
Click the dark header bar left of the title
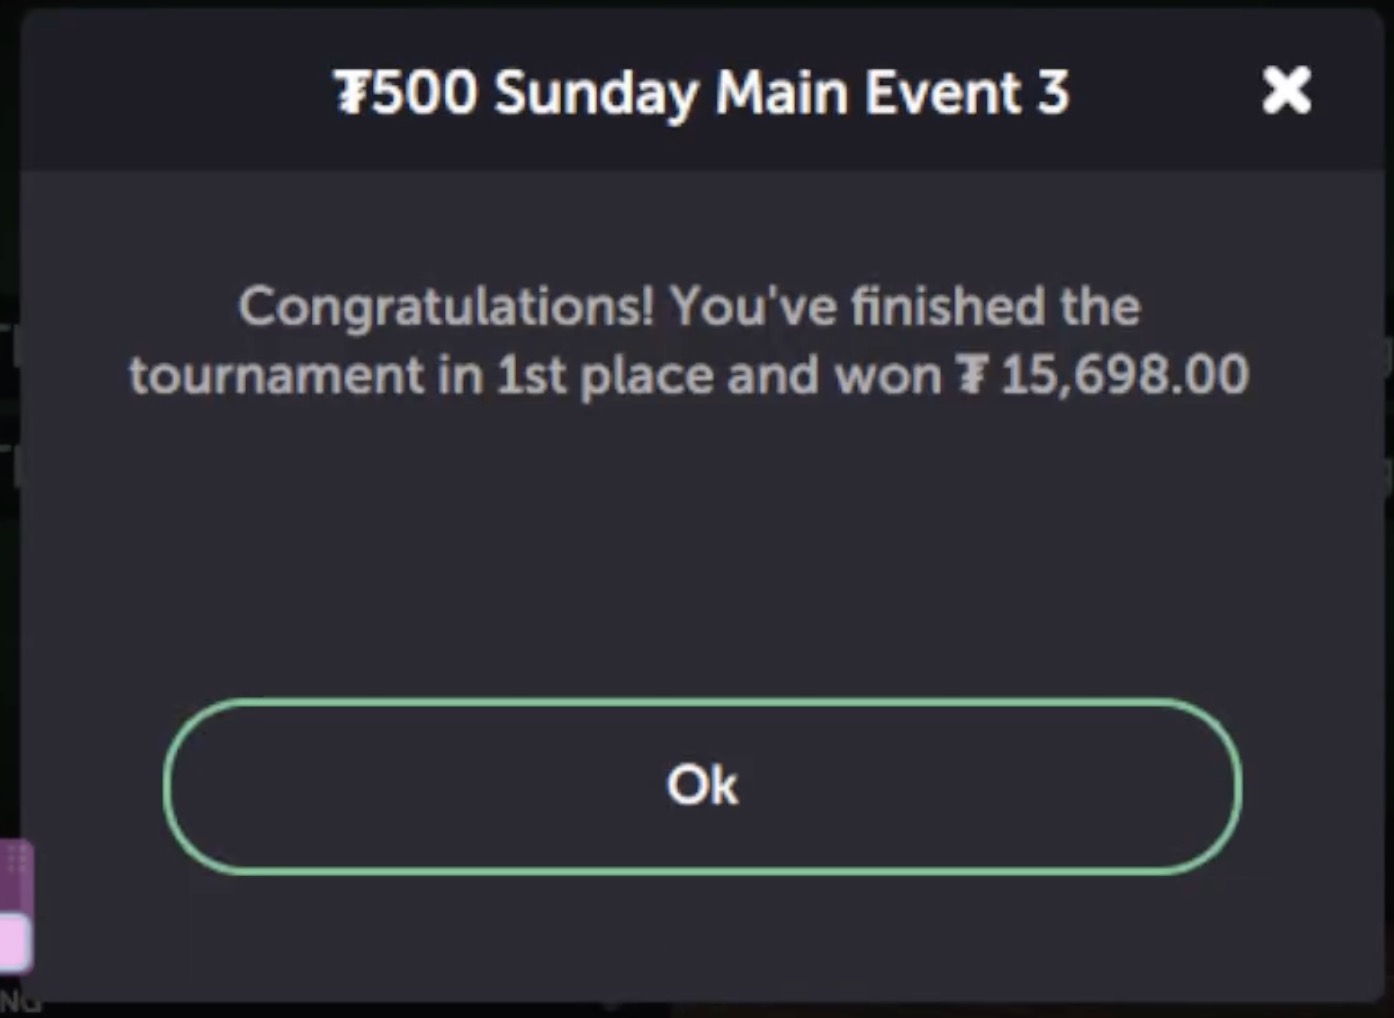(x=170, y=92)
